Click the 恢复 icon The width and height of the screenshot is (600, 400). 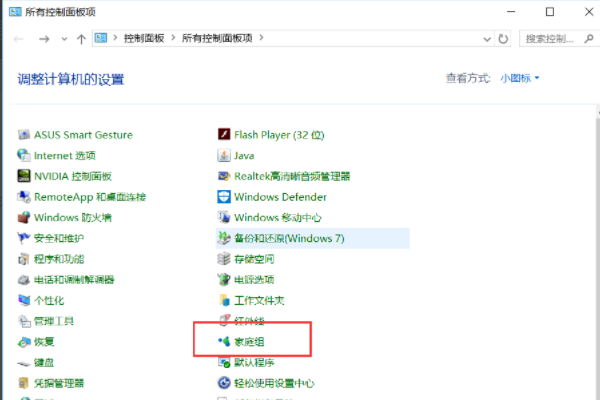coord(24,341)
